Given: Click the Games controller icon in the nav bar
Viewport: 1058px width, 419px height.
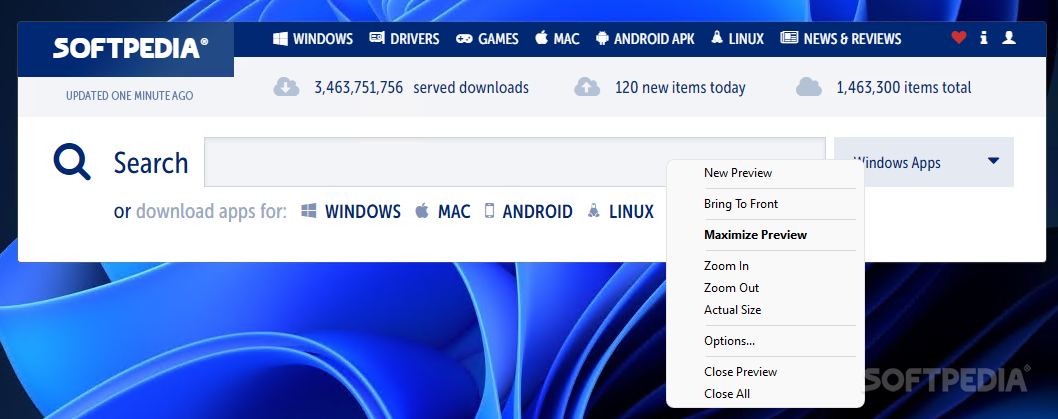Looking at the screenshot, I should pos(464,38).
